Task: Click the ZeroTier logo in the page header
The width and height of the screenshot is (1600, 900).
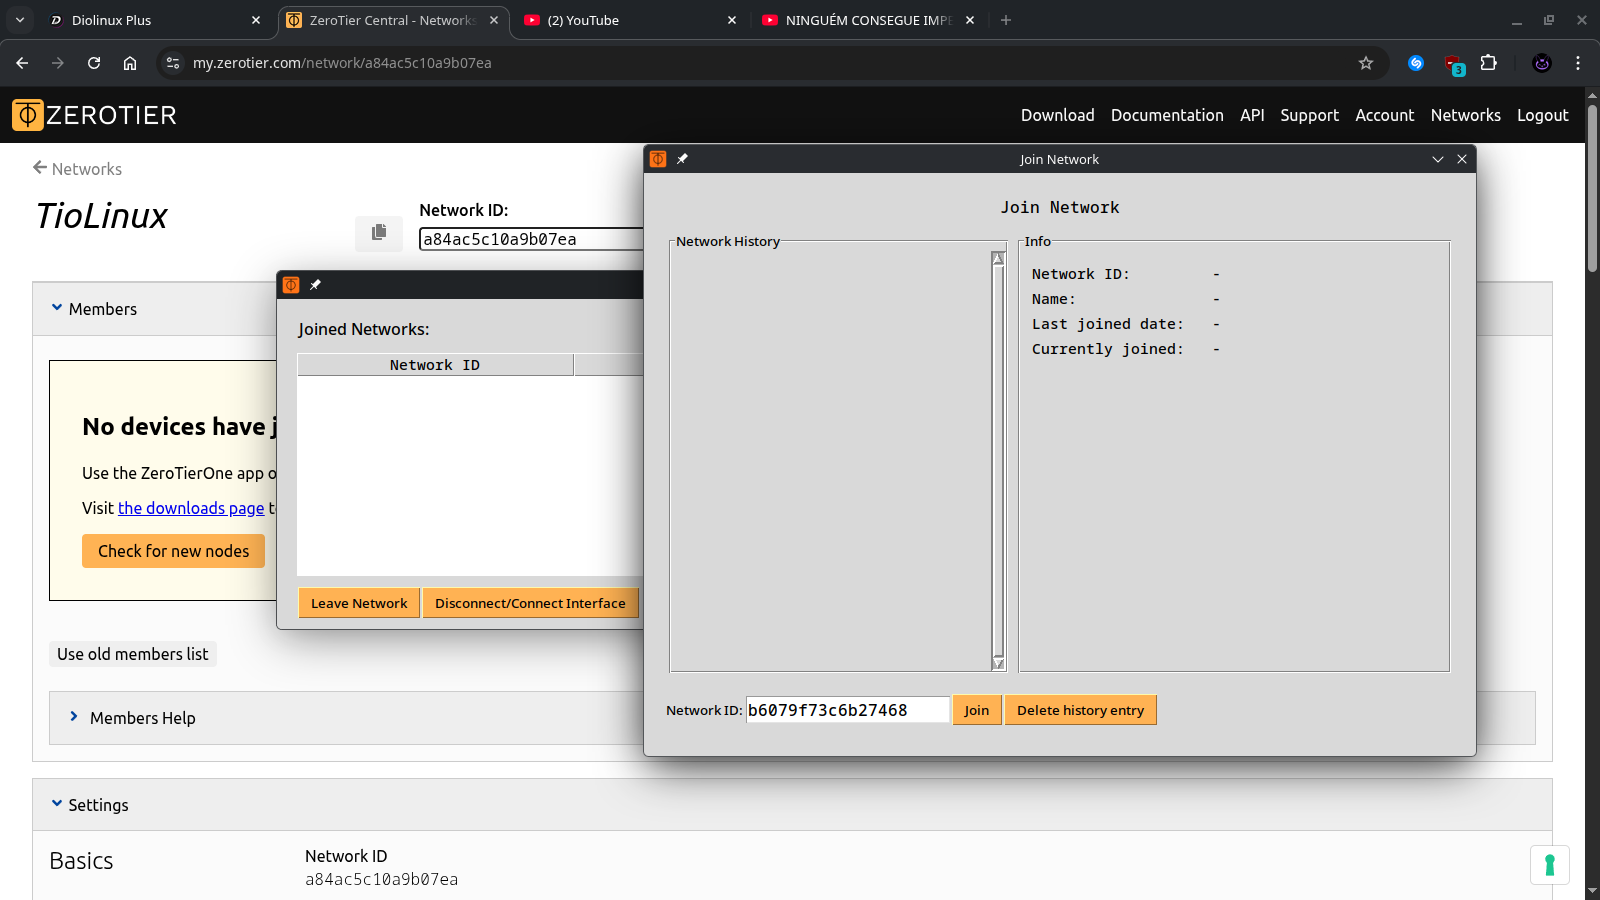Action: click(94, 115)
